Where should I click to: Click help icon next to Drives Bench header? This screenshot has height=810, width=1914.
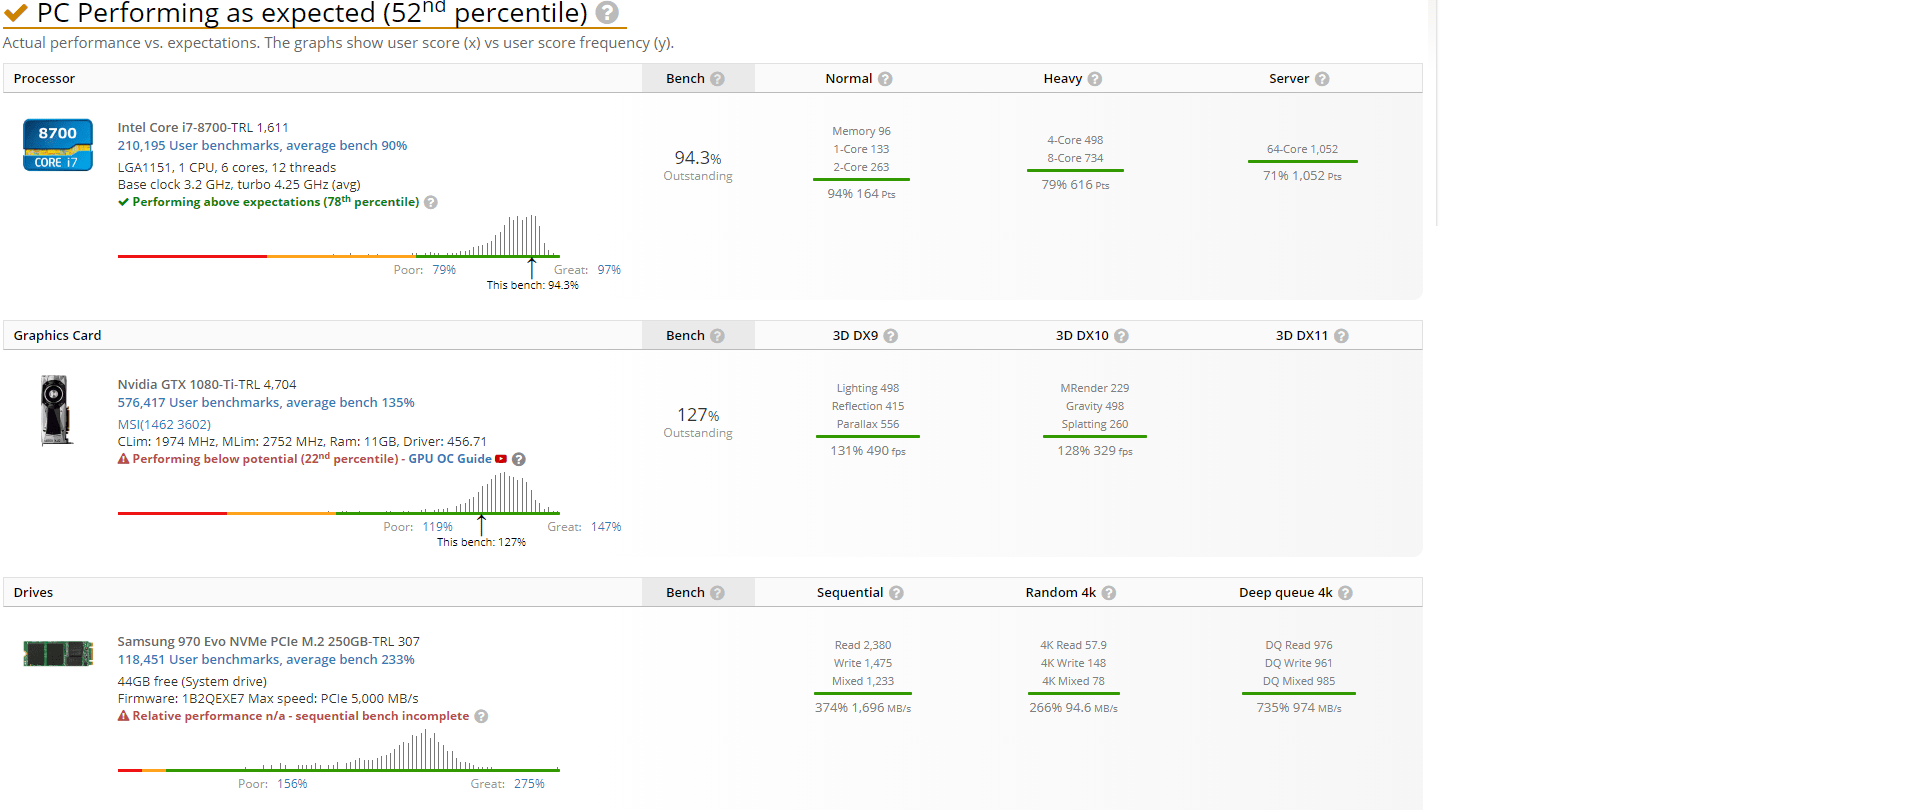[x=717, y=593]
